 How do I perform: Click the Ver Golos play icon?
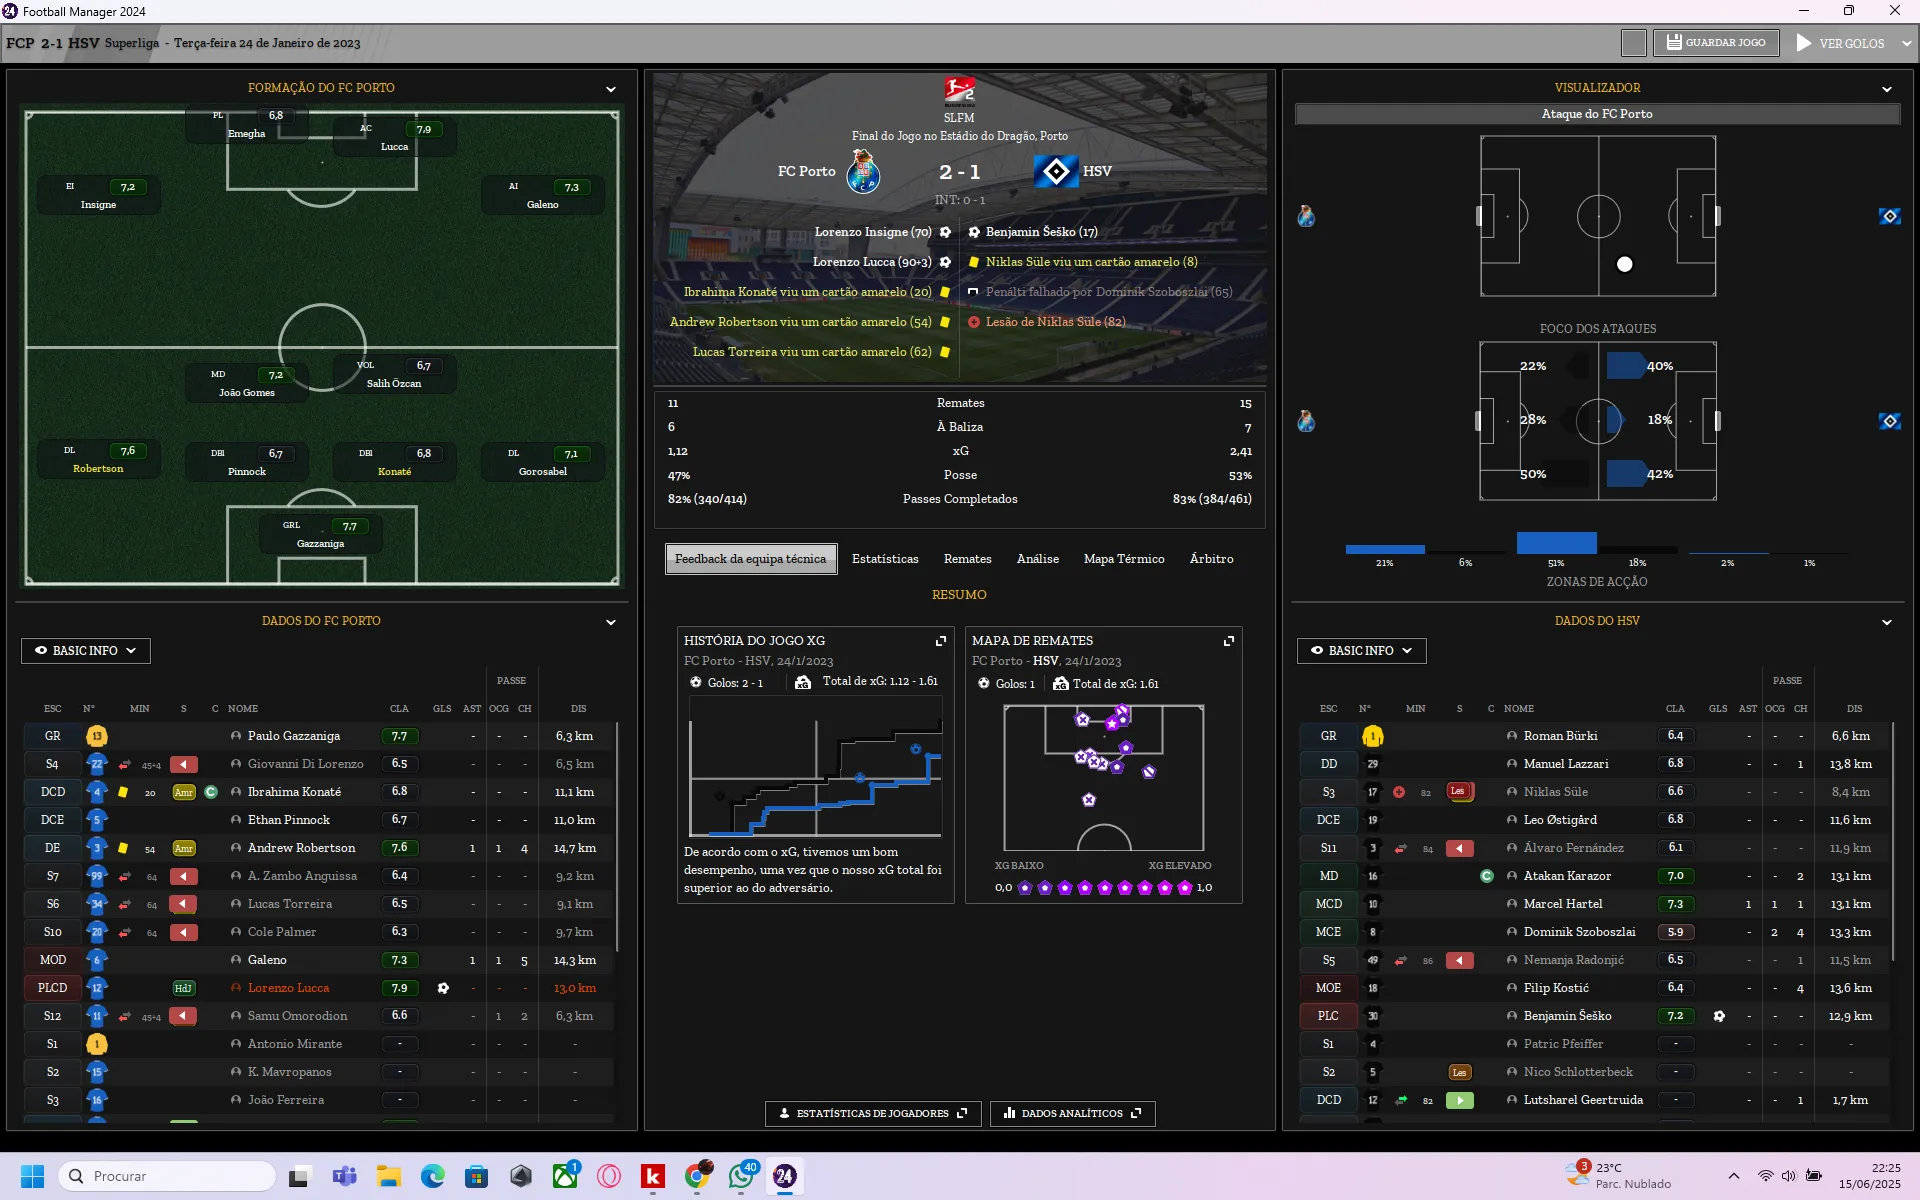coord(1804,44)
